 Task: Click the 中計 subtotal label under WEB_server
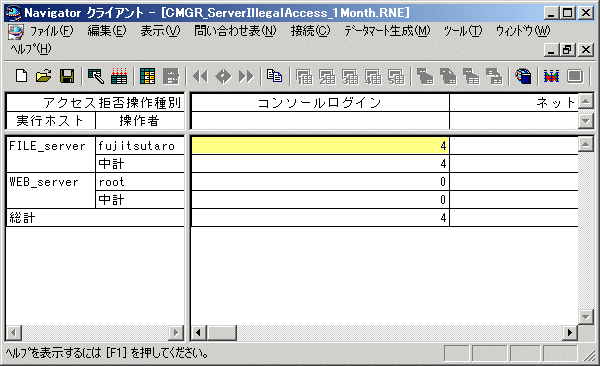140,199
